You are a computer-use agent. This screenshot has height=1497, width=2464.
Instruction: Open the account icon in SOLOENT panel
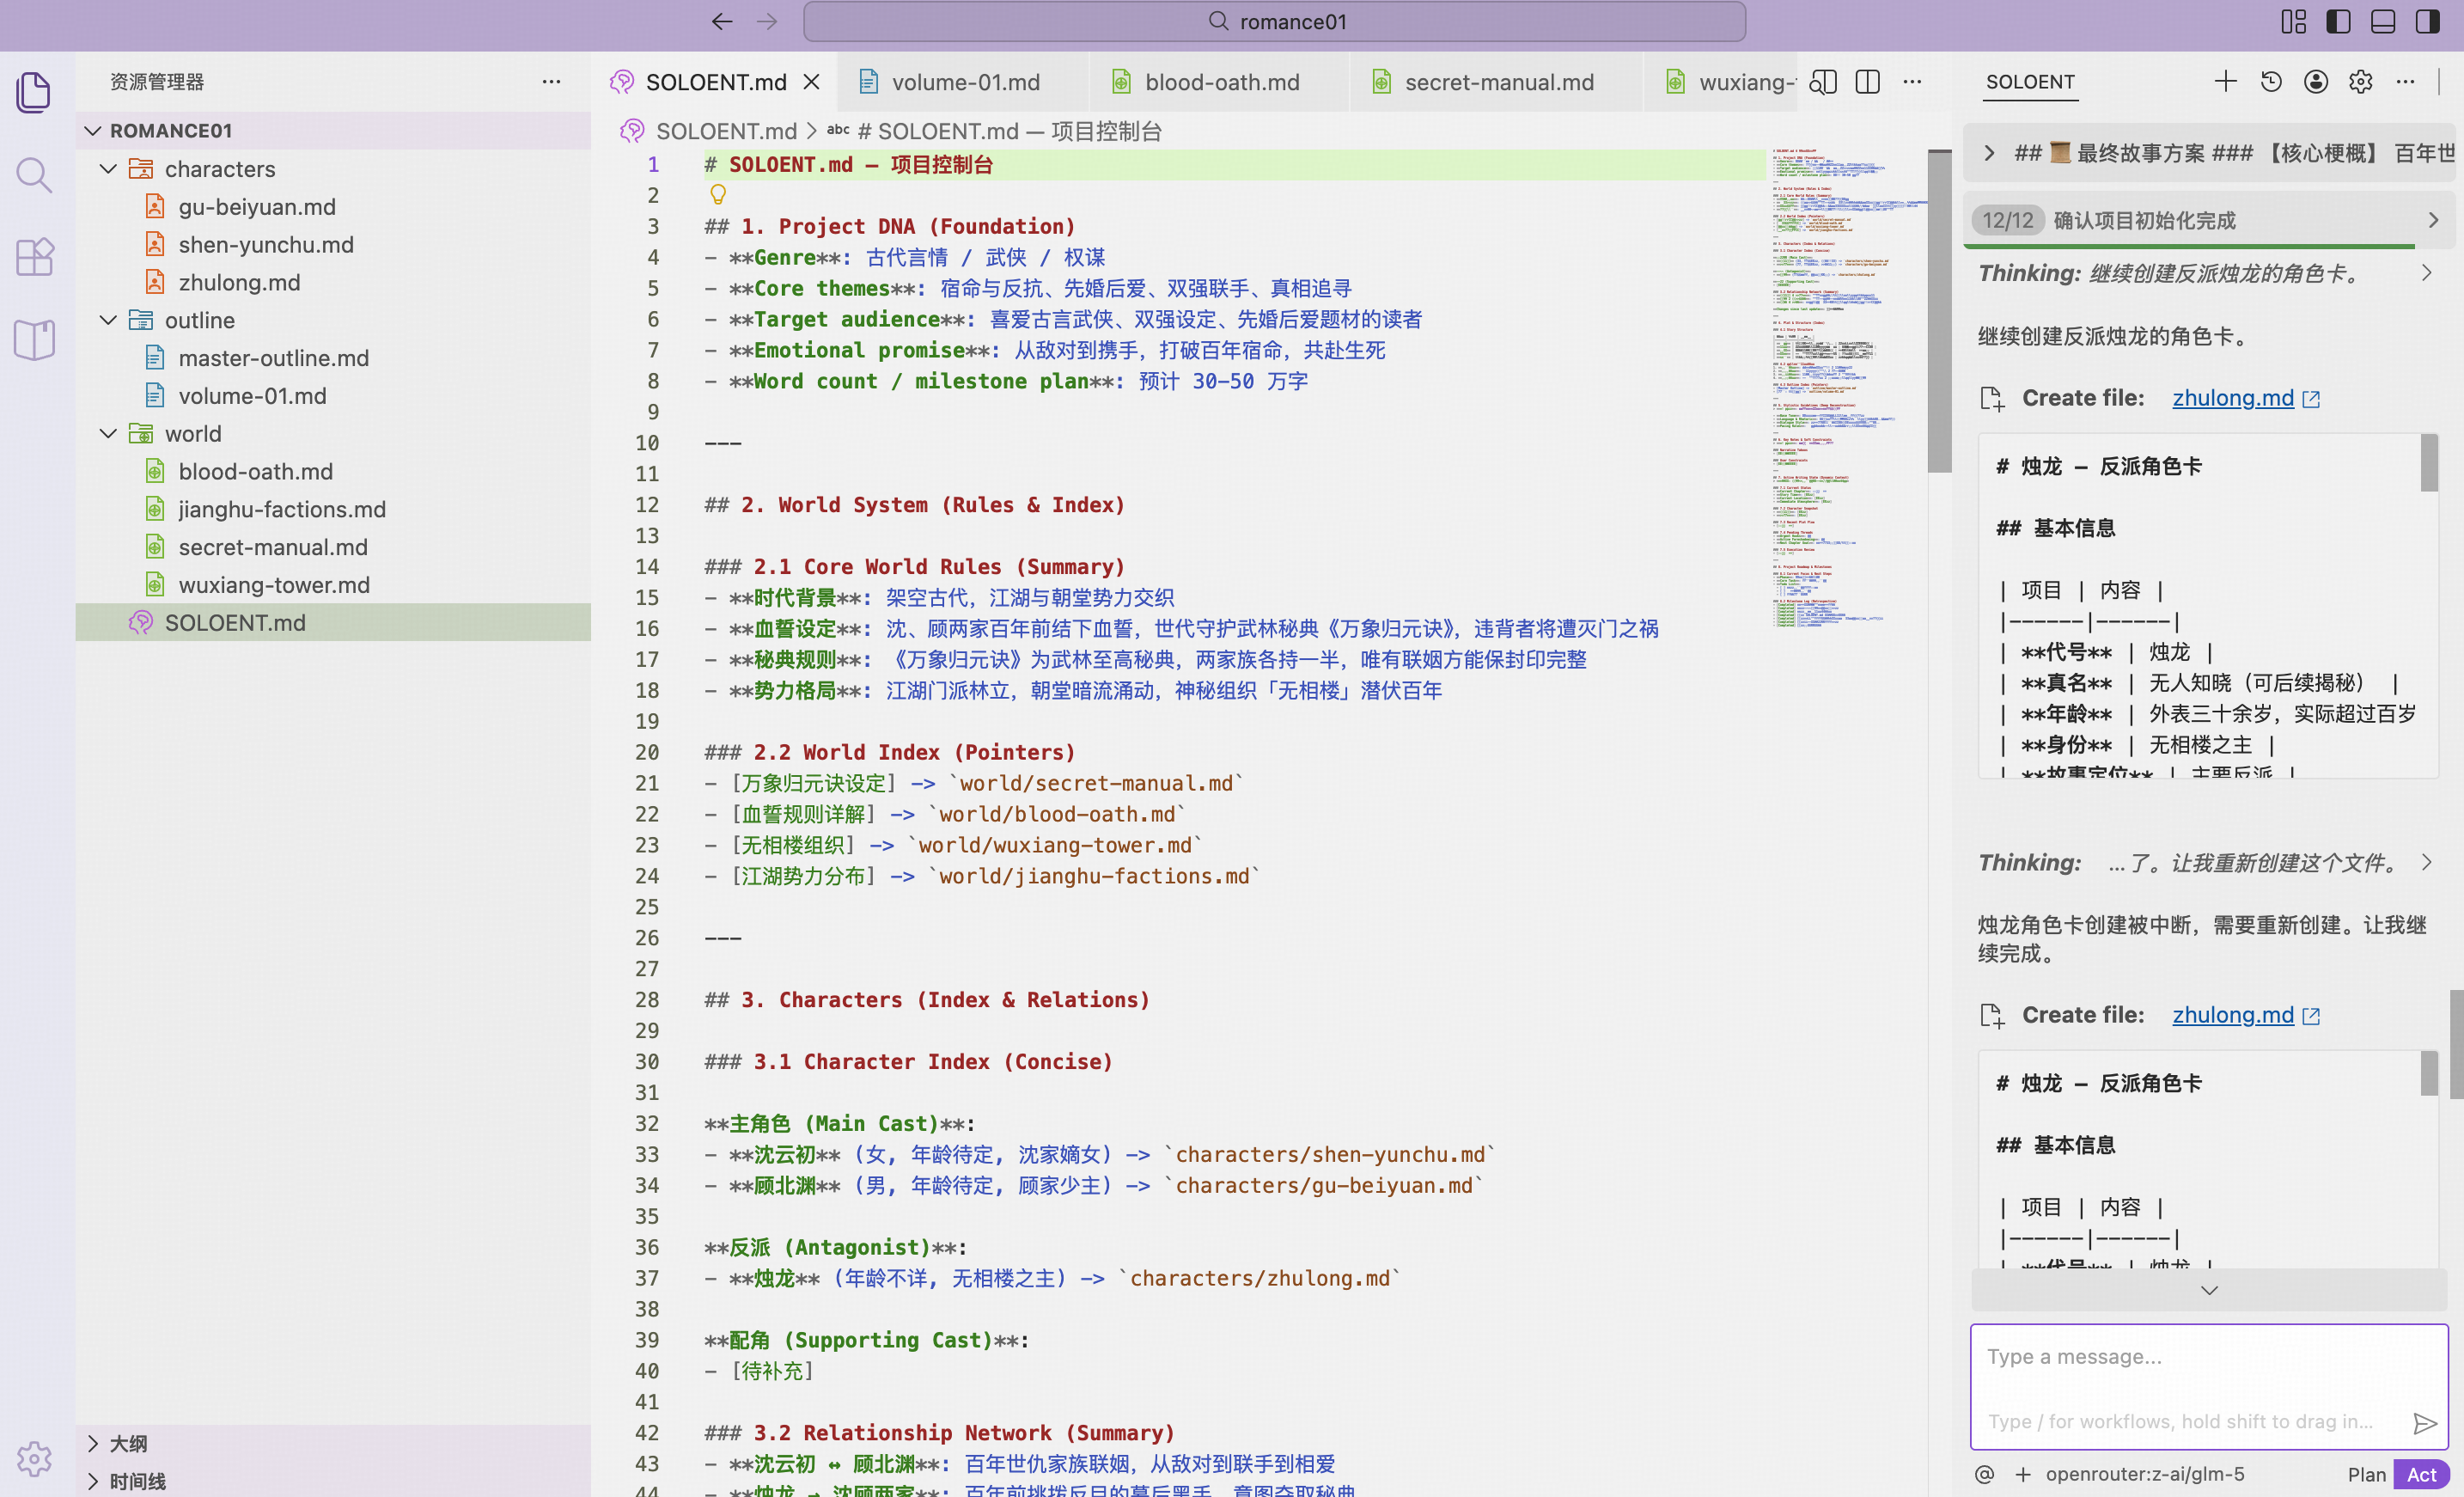(x=2316, y=82)
